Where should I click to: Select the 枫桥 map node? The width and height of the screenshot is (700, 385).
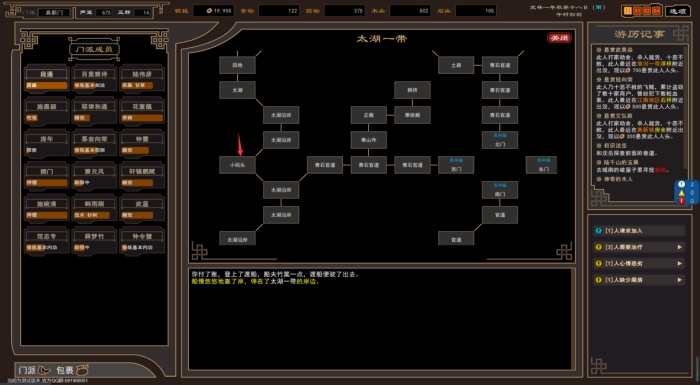coord(412,90)
